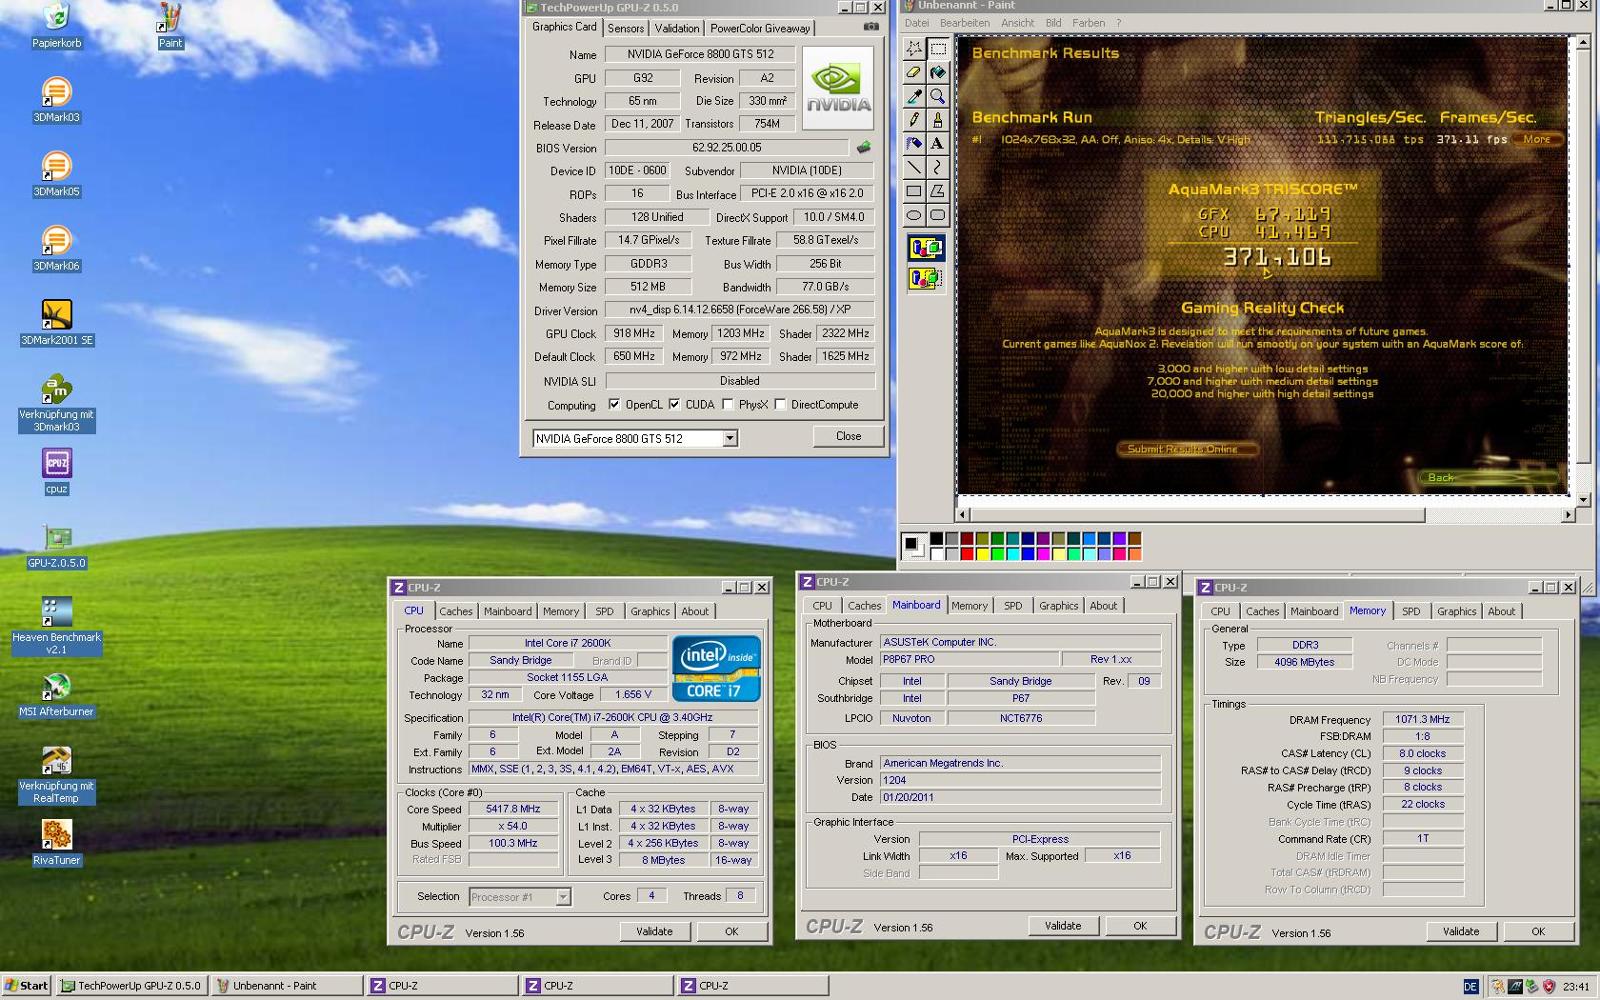Pick the Text tool in Paint
The height and width of the screenshot is (1000, 1600).
[938, 144]
